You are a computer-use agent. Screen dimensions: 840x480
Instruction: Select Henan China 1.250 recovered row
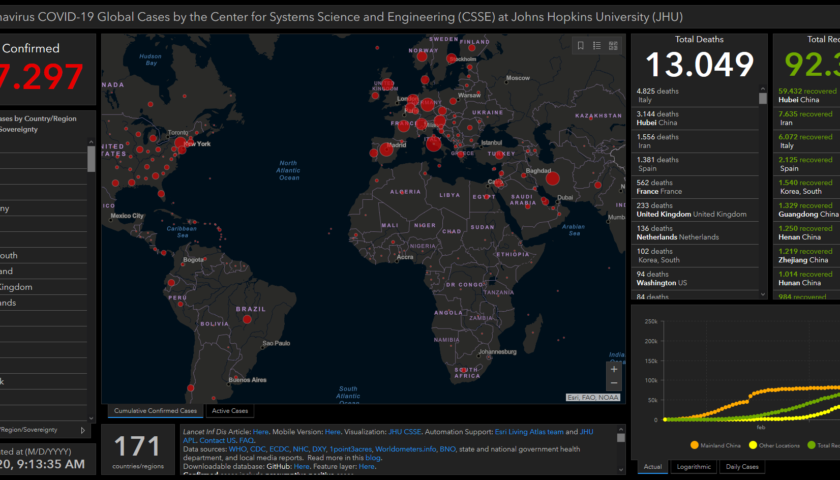(x=807, y=233)
